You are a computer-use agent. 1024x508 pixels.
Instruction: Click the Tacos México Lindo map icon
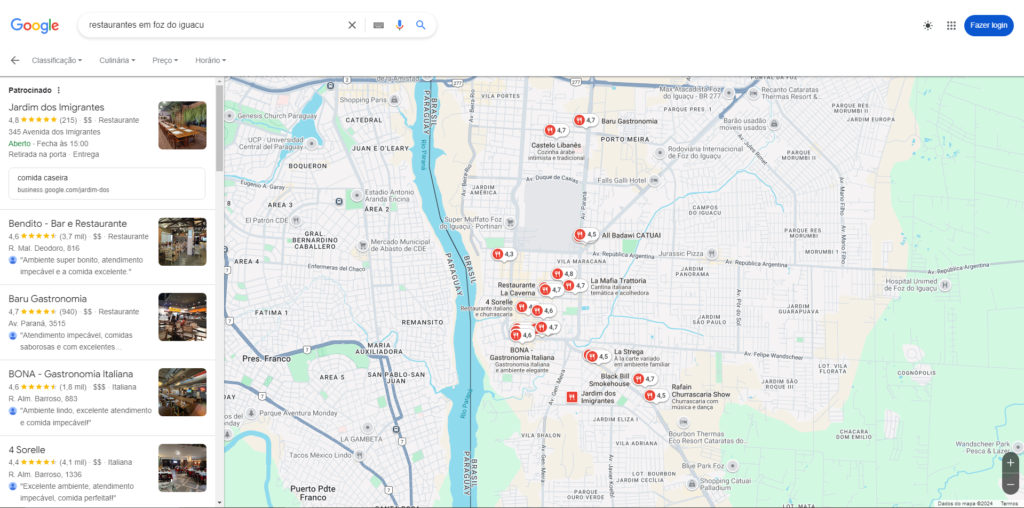point(359,455)
